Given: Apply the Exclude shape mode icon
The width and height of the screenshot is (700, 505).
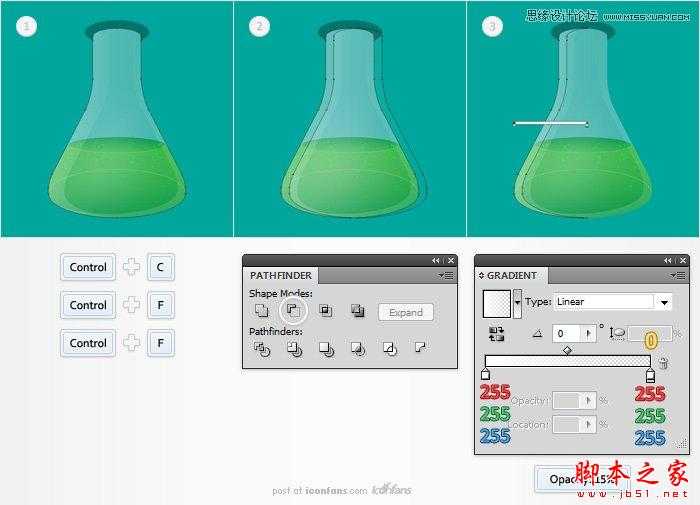Looking at the screenshot, I should [358, 310].
